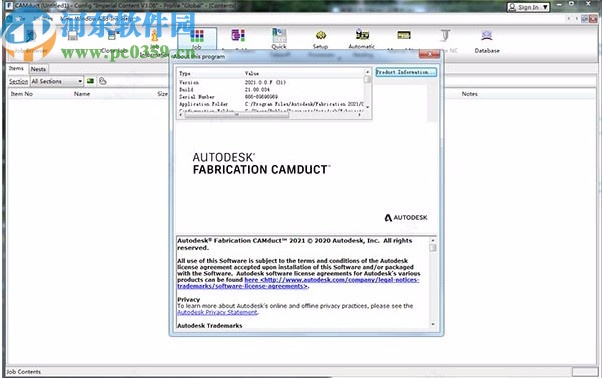Screen dimensions: 603x378
Task: Click the info list scroll up arrow
Action: pos(368,72)
